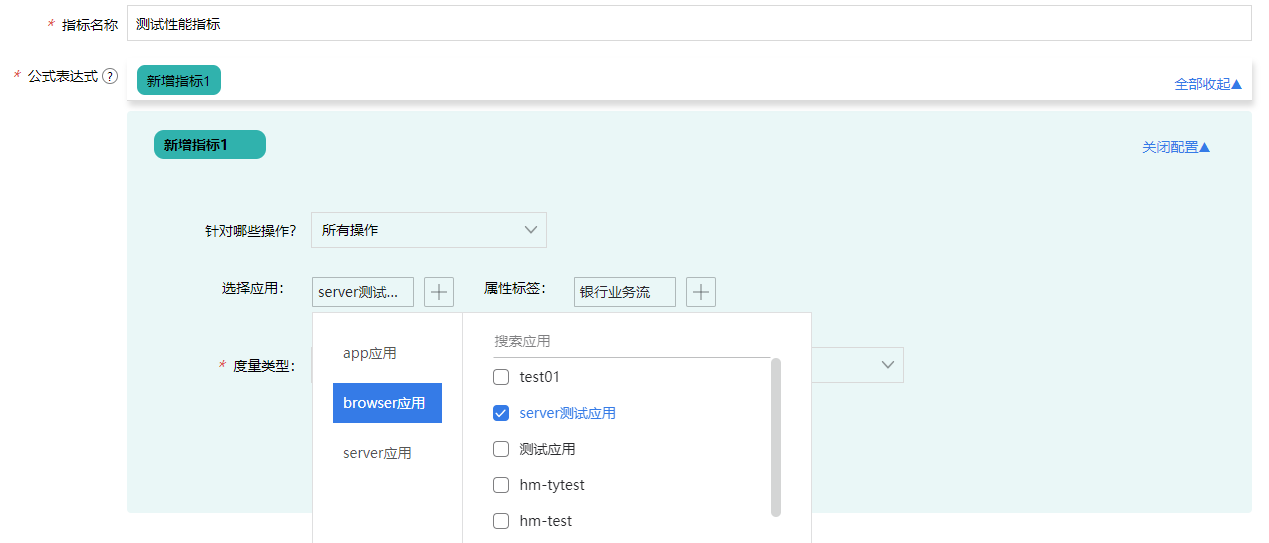Viewport: 1269px width, 543px height.
Task: Click plus icon next to 选择应用
Action: click(439, 292)
